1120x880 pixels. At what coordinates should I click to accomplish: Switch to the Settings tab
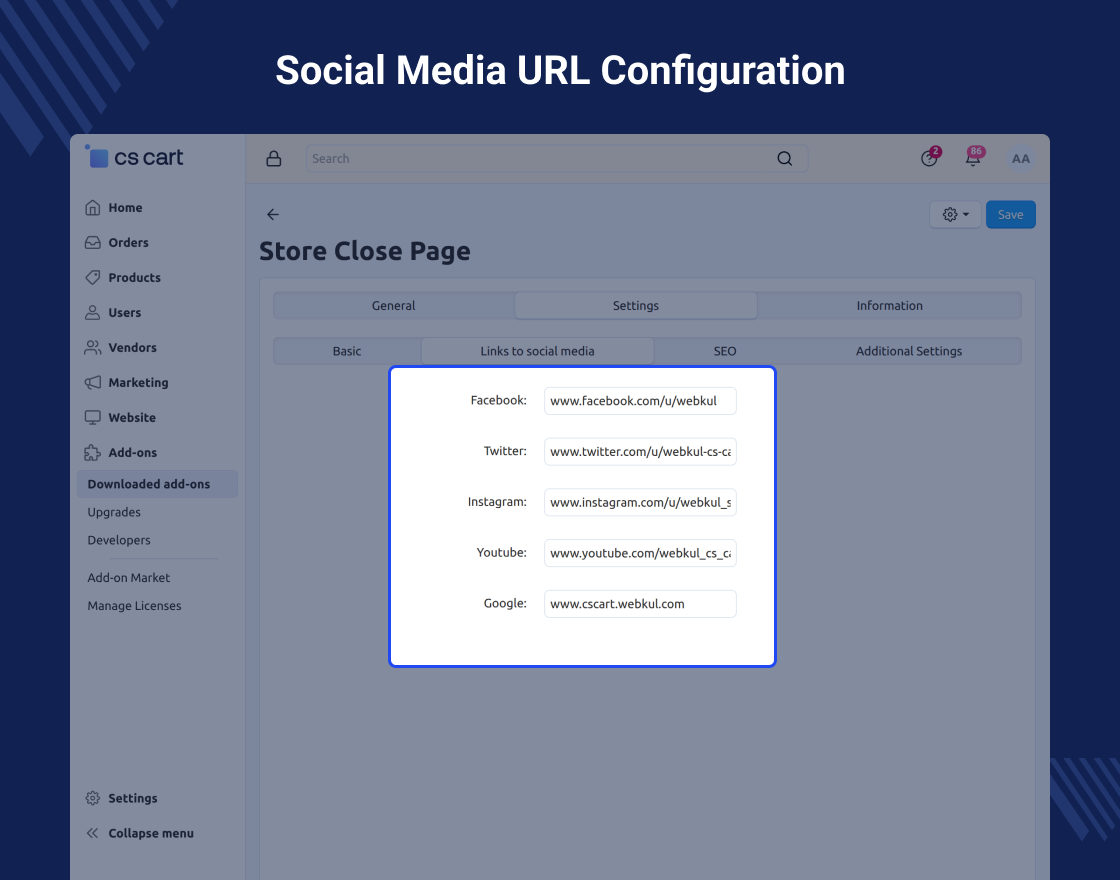click(x=636, y=305)
